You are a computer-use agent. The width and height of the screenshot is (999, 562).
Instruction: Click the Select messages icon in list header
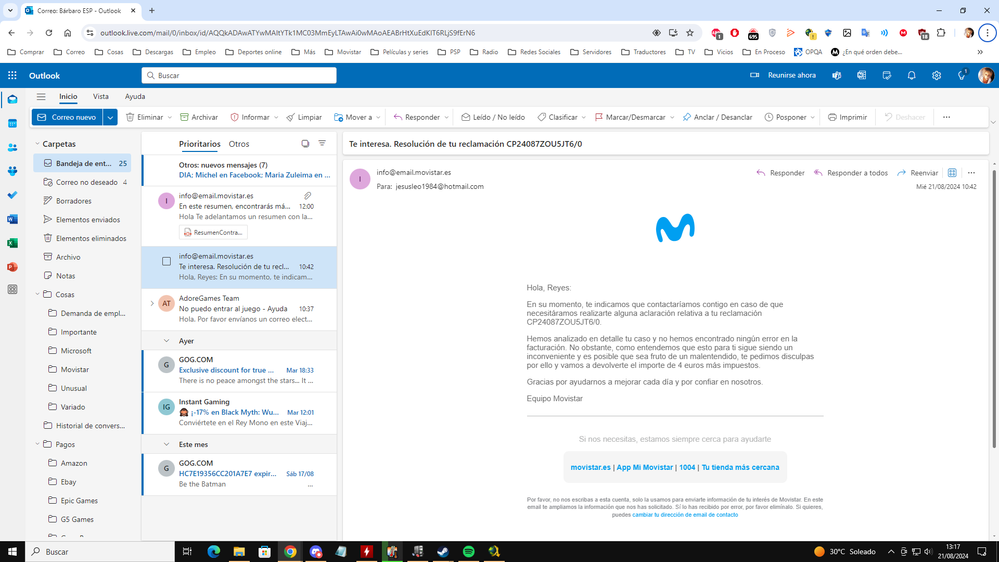305,144
